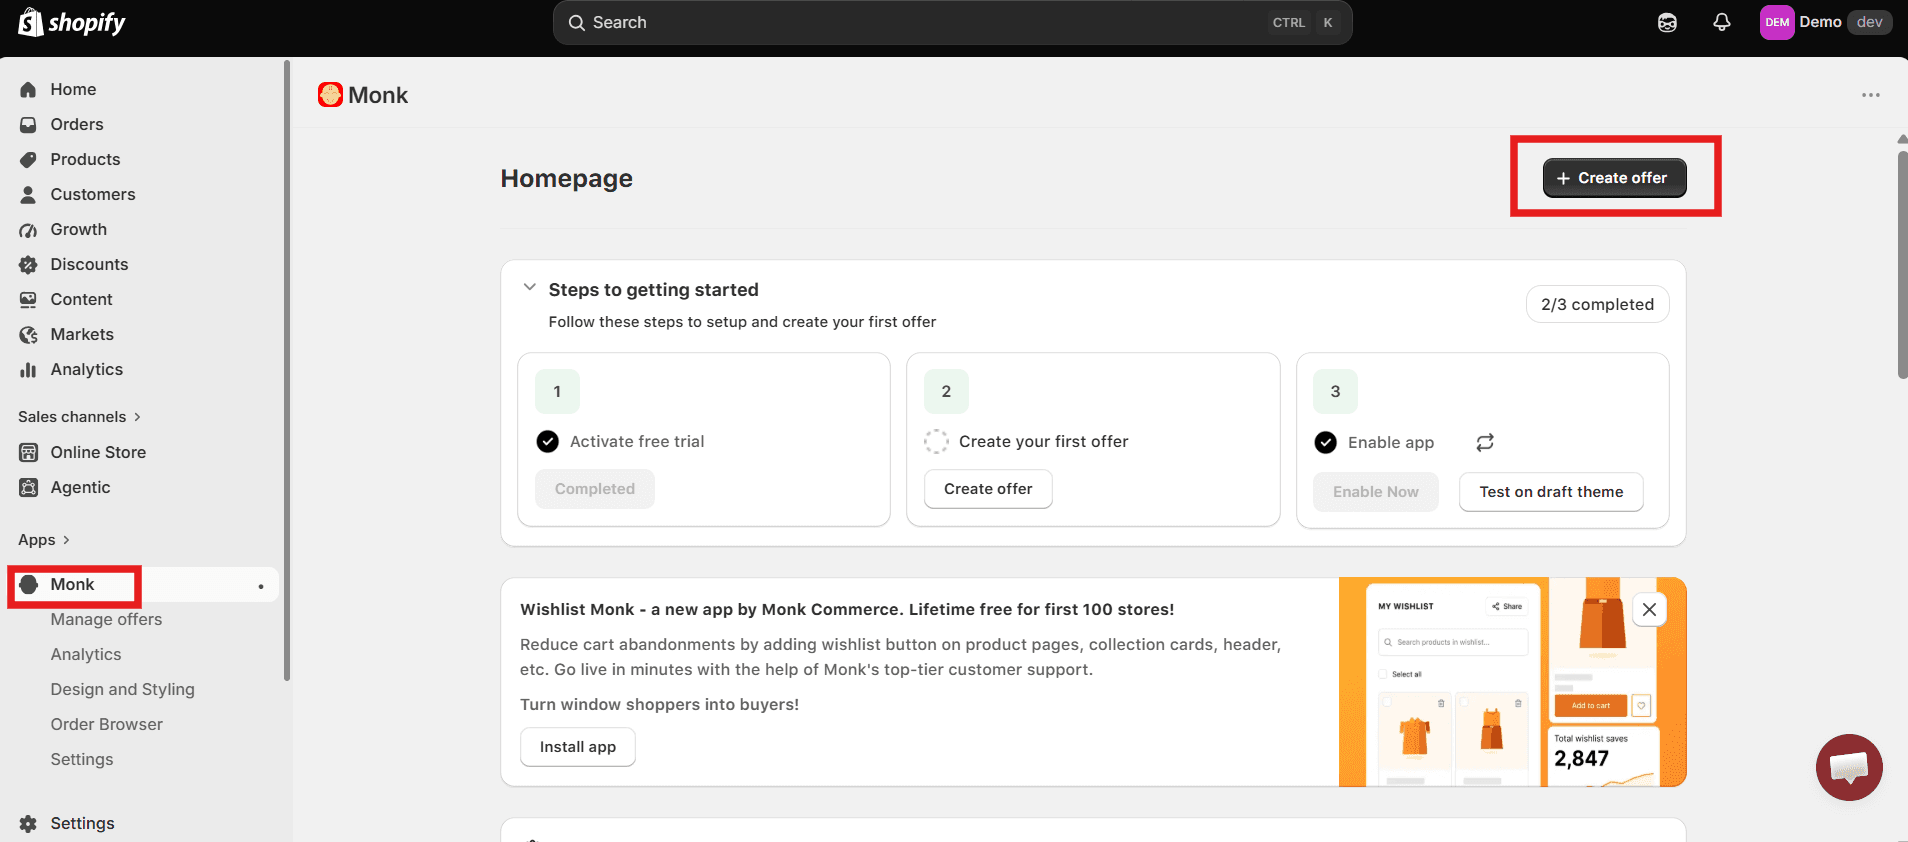1908x842 pixels.
Task: Click the 2/3 completed progress badge
Action: point(1597,304)
